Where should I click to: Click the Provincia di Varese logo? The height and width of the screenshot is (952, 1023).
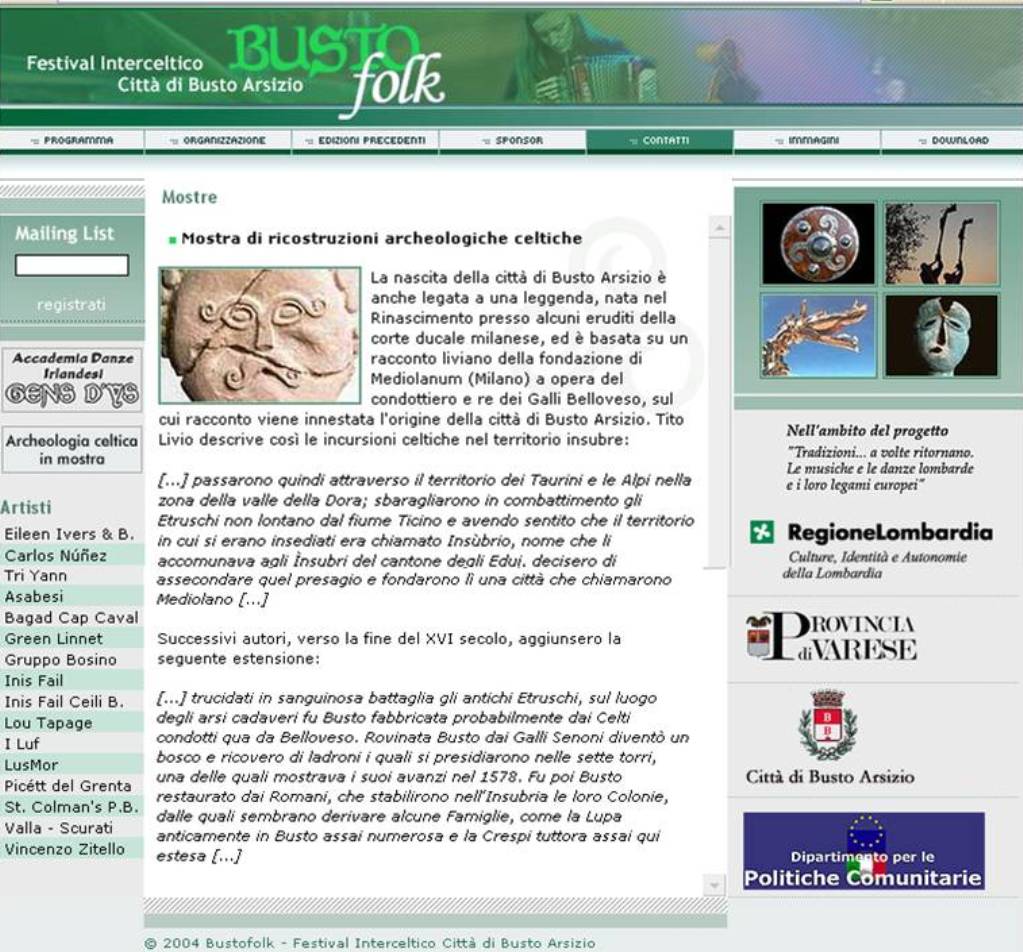(831, 636)
